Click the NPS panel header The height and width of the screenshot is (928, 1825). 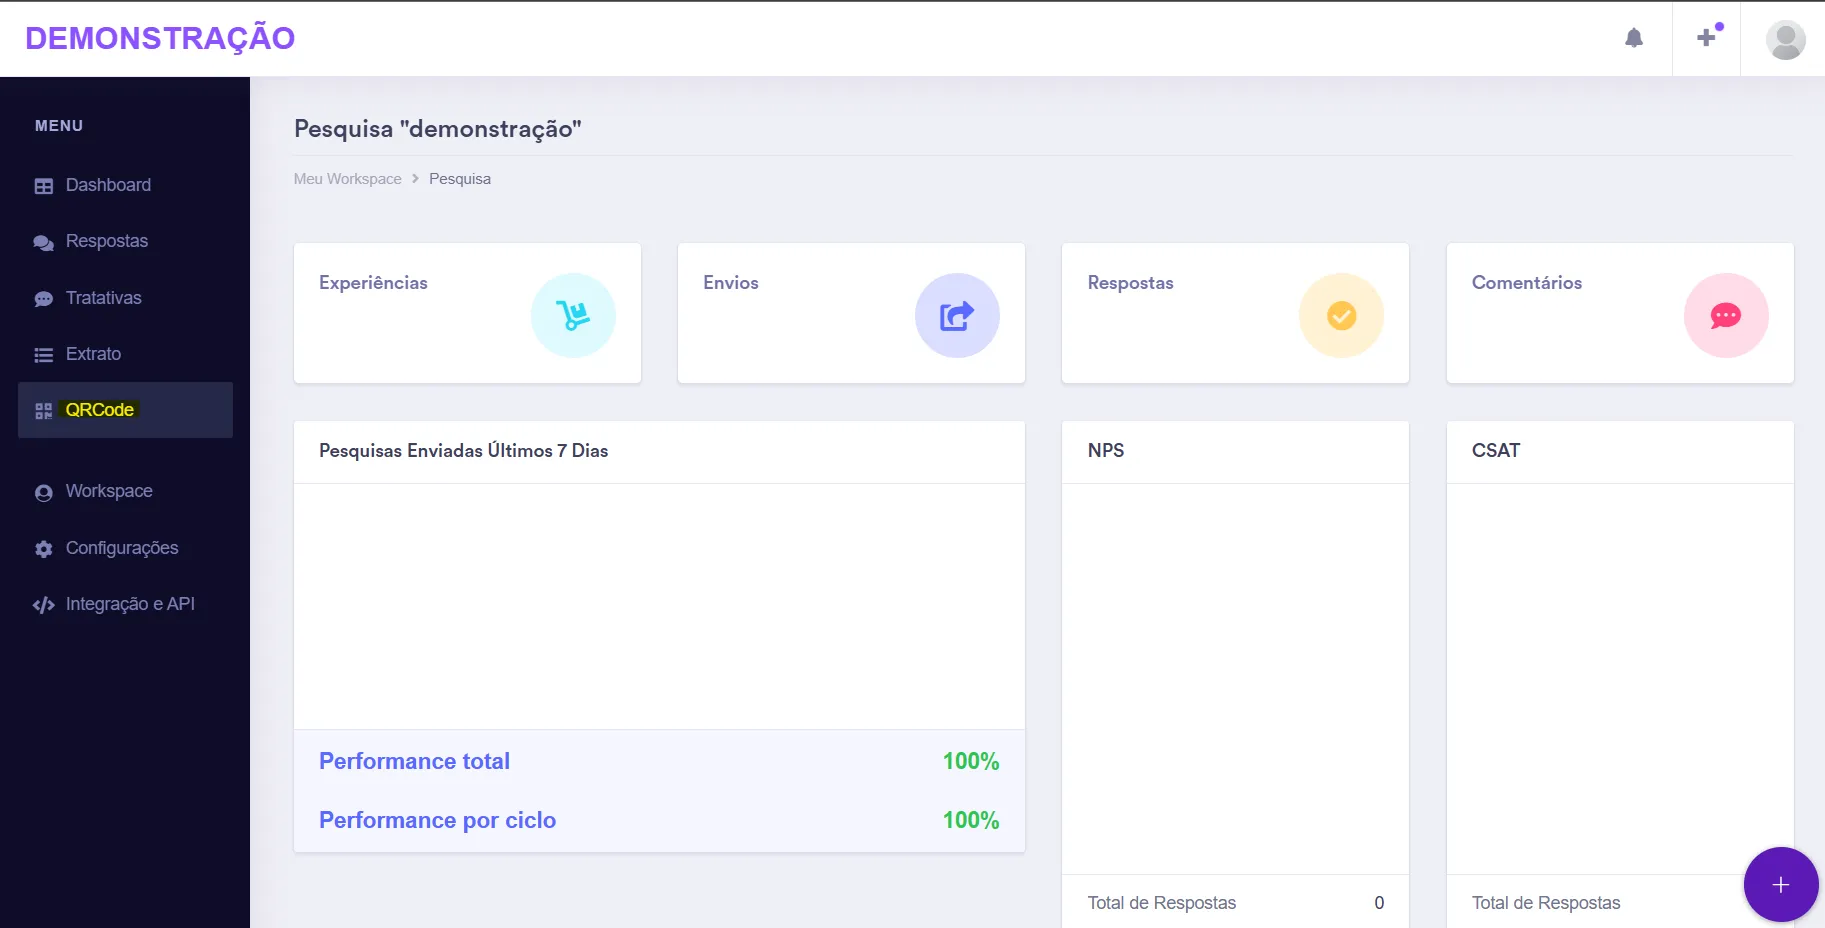[x=1106, y=451]
